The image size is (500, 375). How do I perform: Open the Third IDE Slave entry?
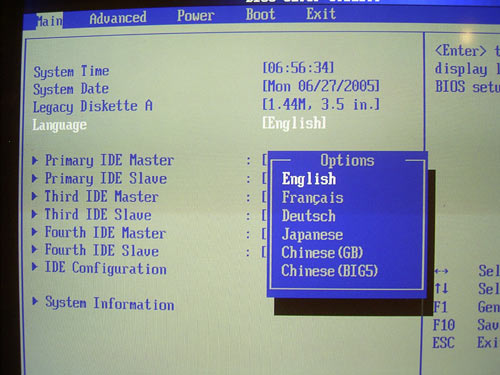98,214
